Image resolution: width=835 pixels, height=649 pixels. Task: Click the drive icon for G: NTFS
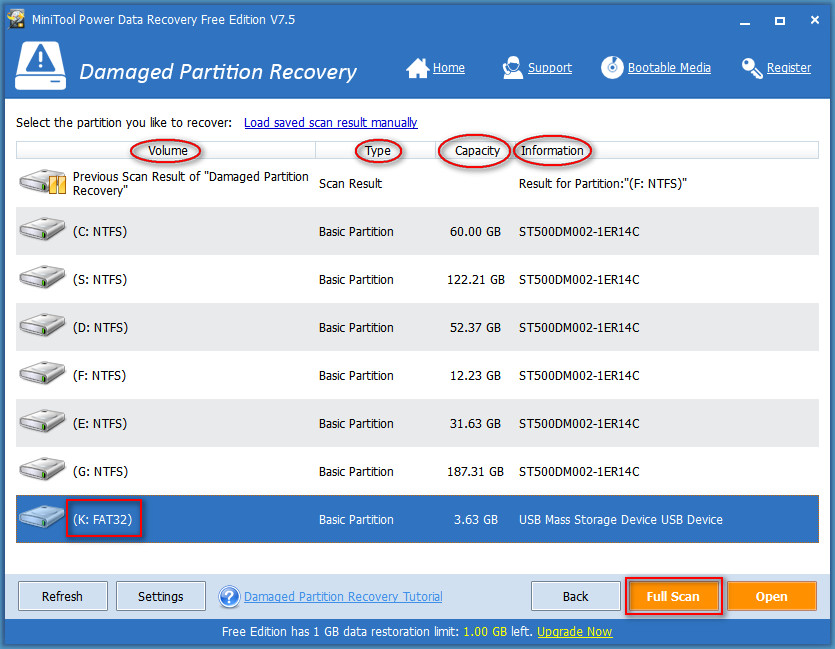(42, 469)
